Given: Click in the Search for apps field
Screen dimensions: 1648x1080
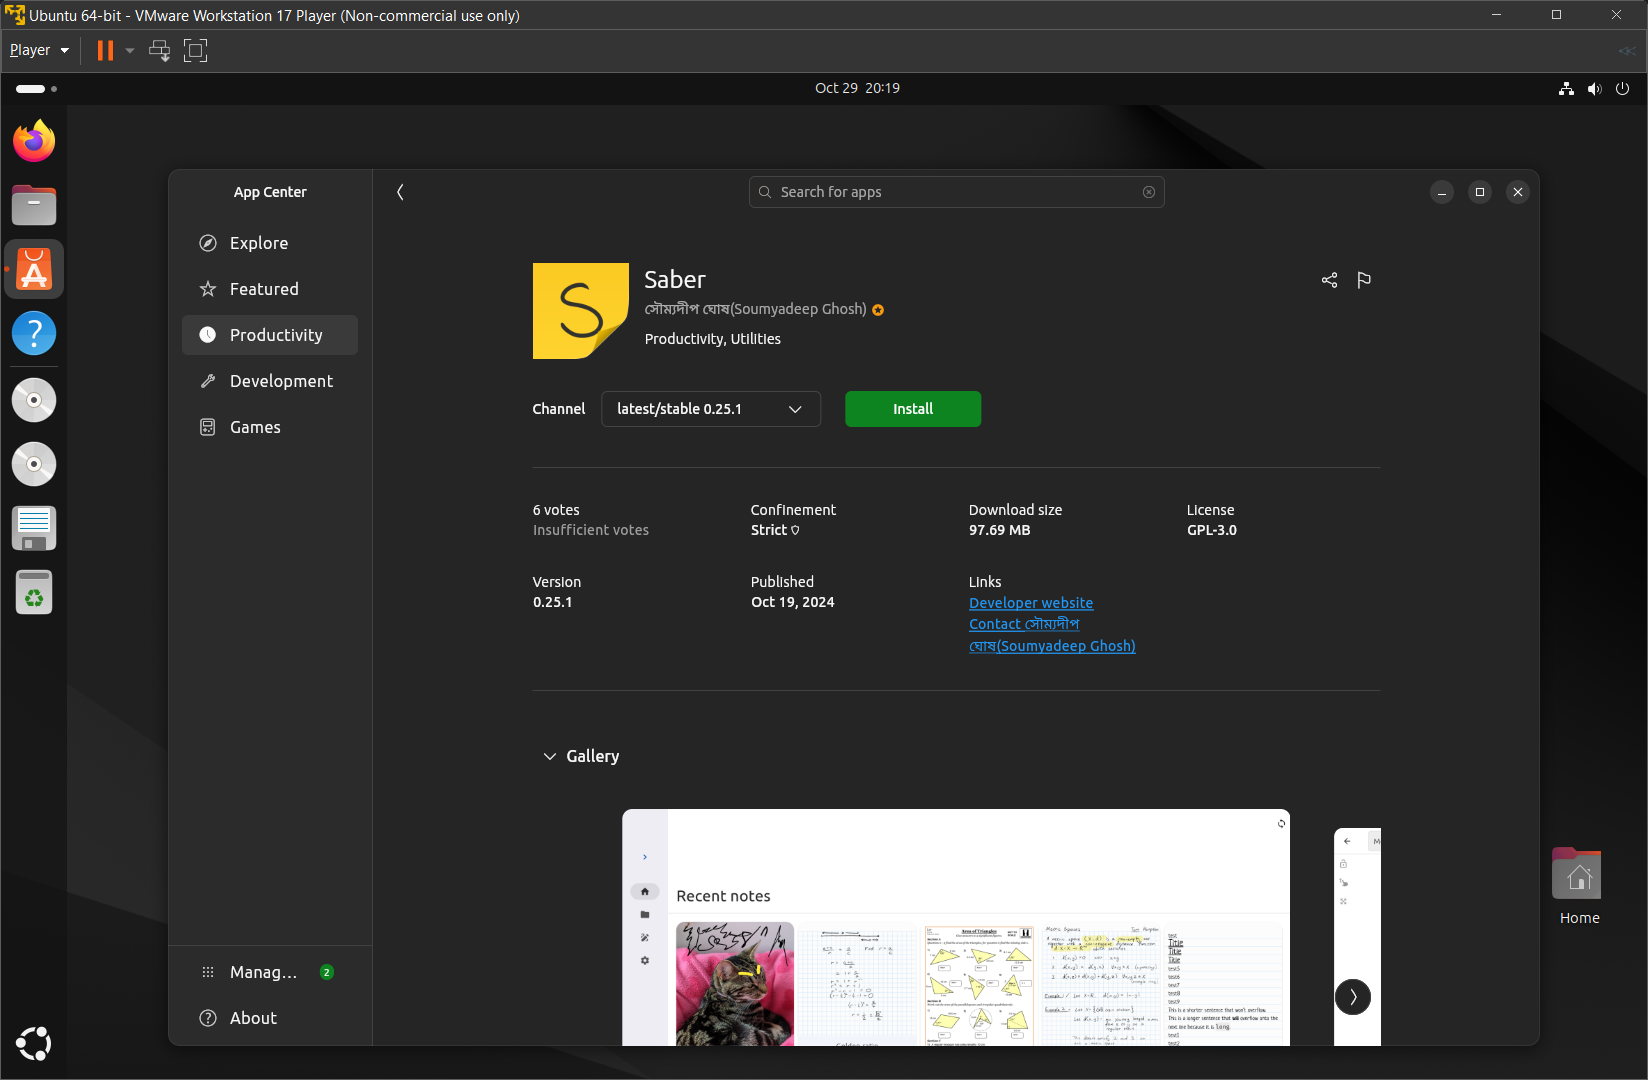Looking at the screenshot, I should pos(956,192).
